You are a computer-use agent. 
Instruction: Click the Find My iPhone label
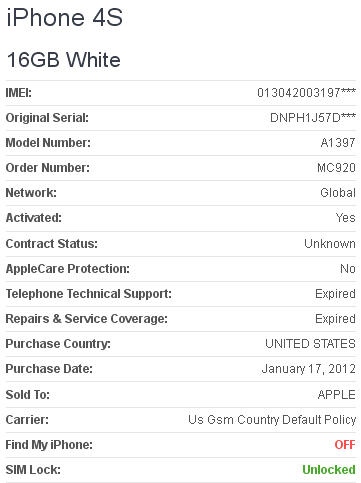pyautogui.click(x=49, y=445)
